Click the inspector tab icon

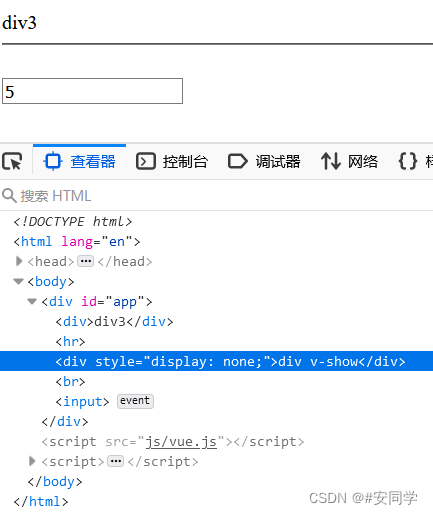53,161
